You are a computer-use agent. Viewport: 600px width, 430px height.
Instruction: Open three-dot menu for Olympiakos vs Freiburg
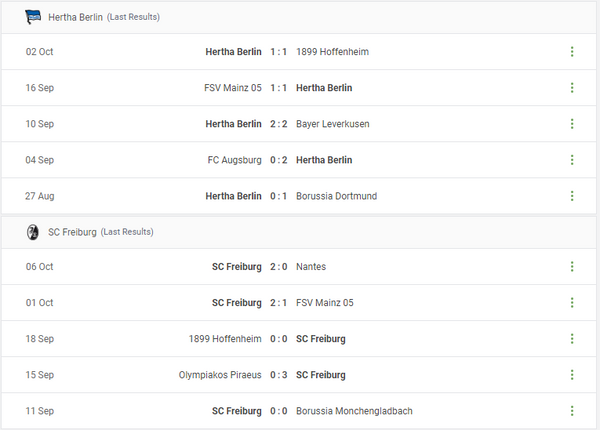[572, 375]
